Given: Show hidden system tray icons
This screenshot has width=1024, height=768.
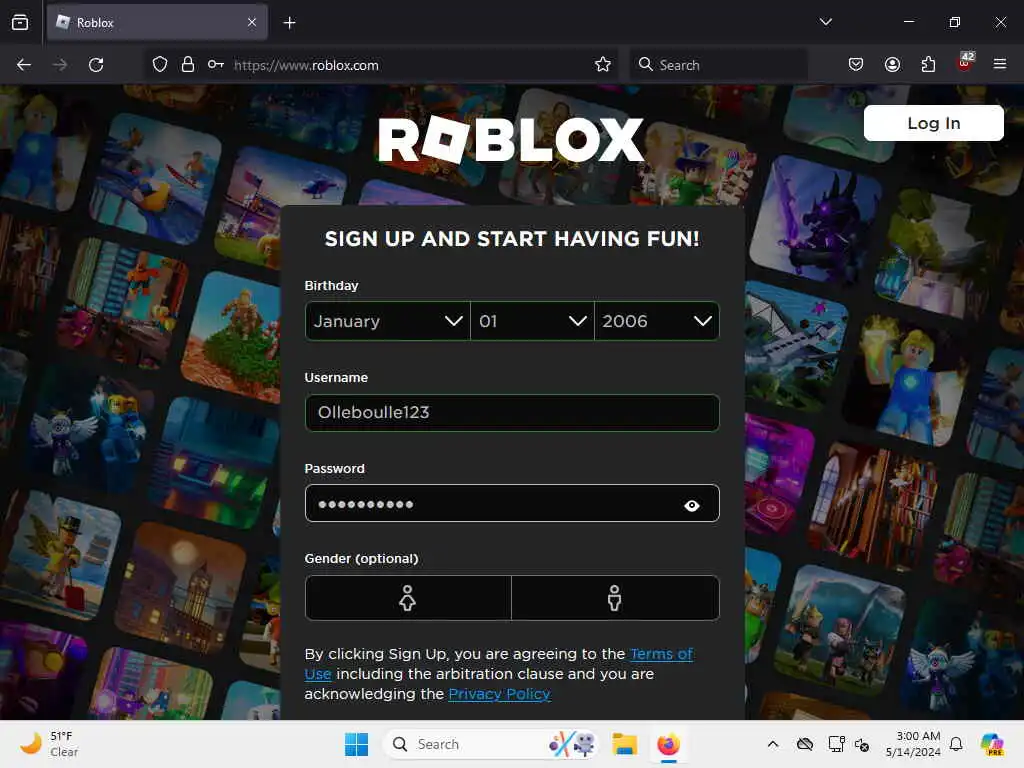Looking at the screenshot, I should tap(773, 744).
